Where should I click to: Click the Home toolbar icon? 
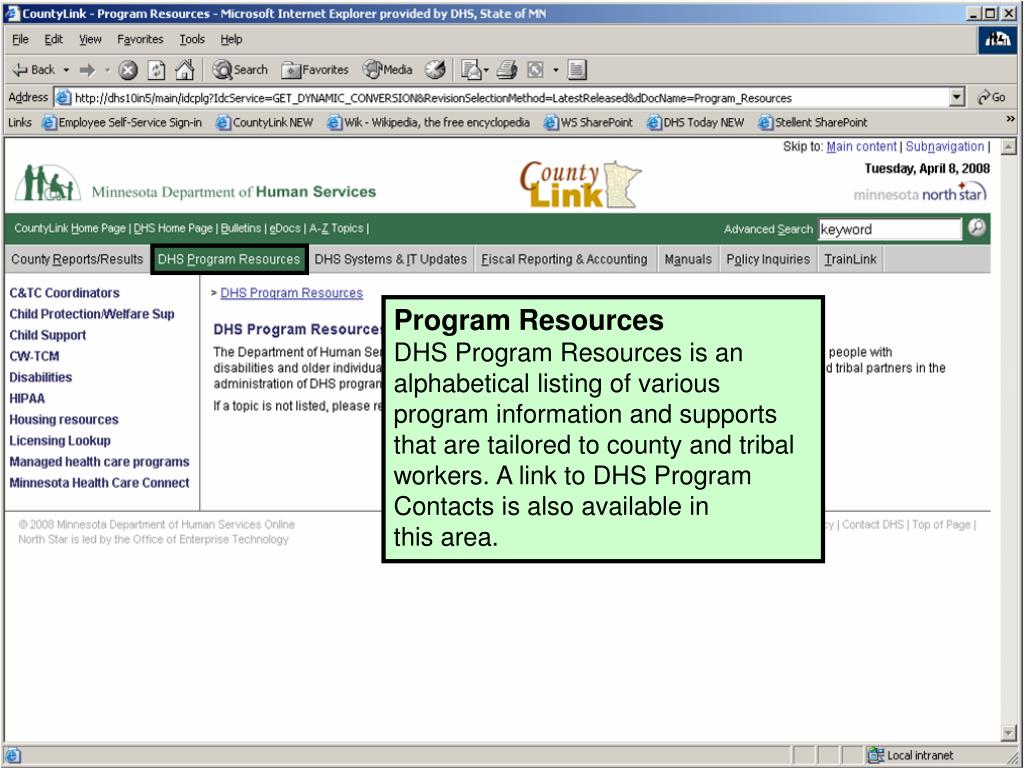click(183, 69)
